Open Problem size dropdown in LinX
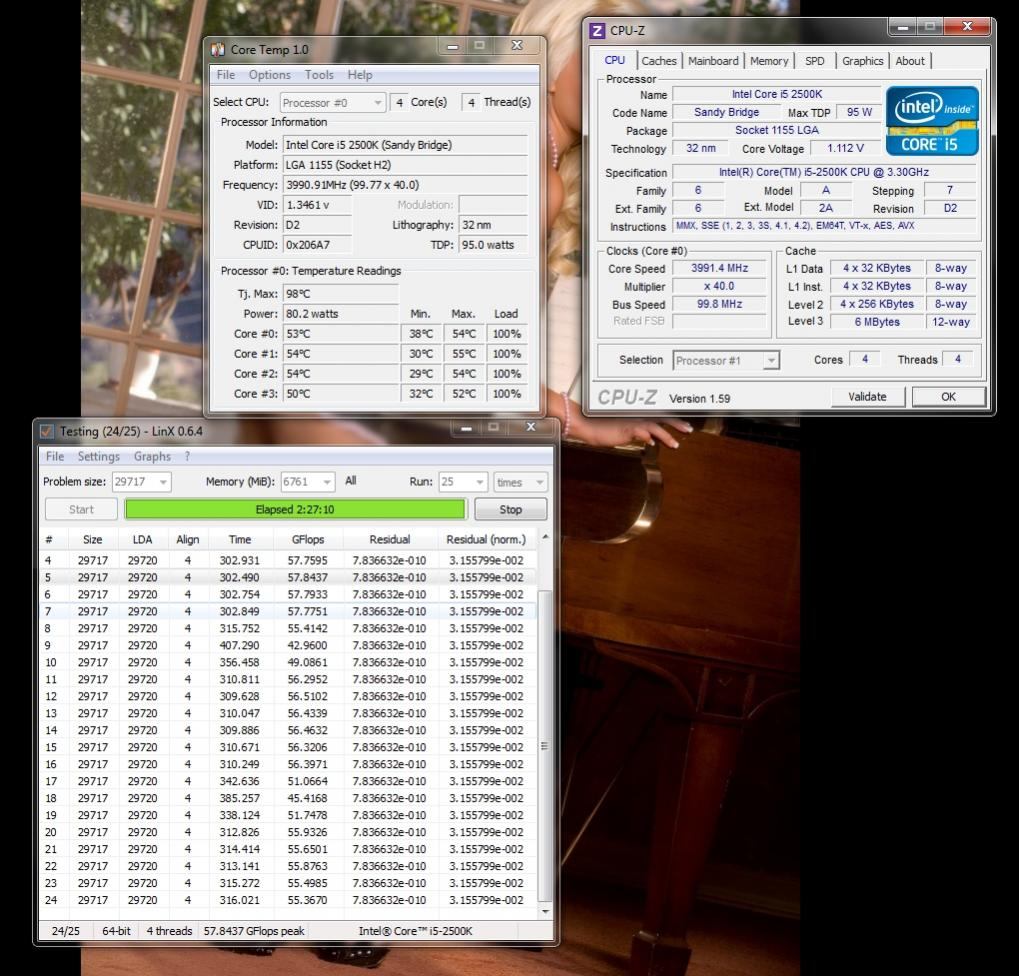The width and height of the screenshot is (1019, 976). coord(141,482)
